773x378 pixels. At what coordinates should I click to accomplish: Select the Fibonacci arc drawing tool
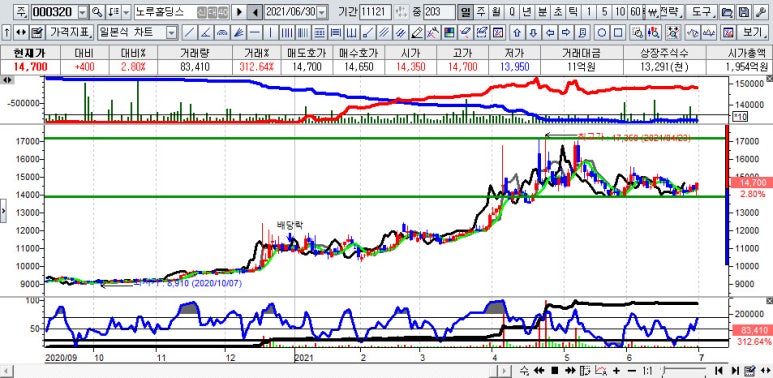[x=223, y=33]
